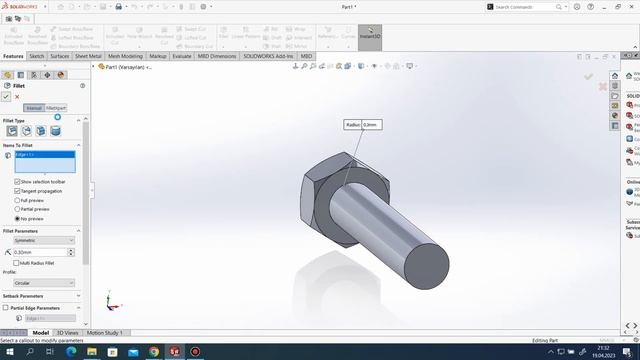The width and height of the screenshot is (640, 360).
Task: Open File Explorer tab in task pane
Action: (615, 96)
